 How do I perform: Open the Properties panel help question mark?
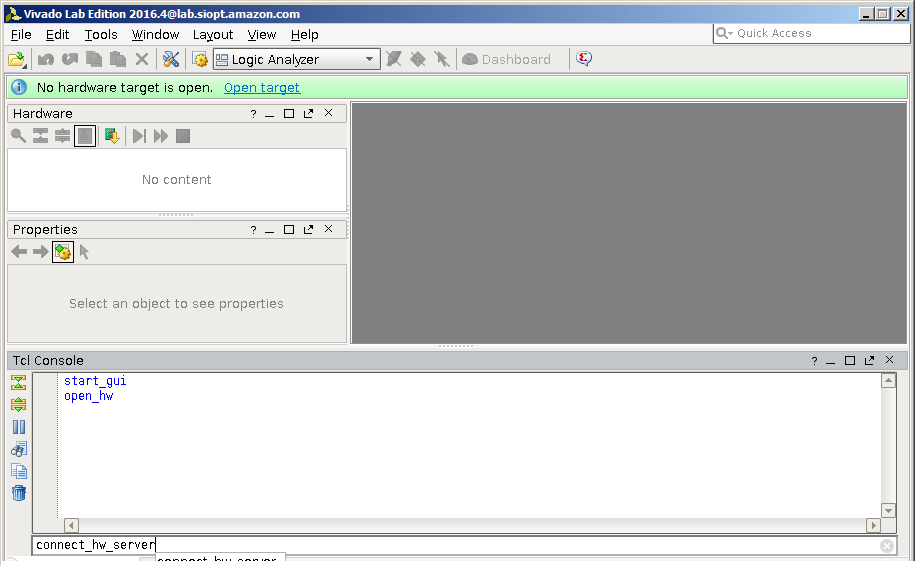(x=253, y=230)
